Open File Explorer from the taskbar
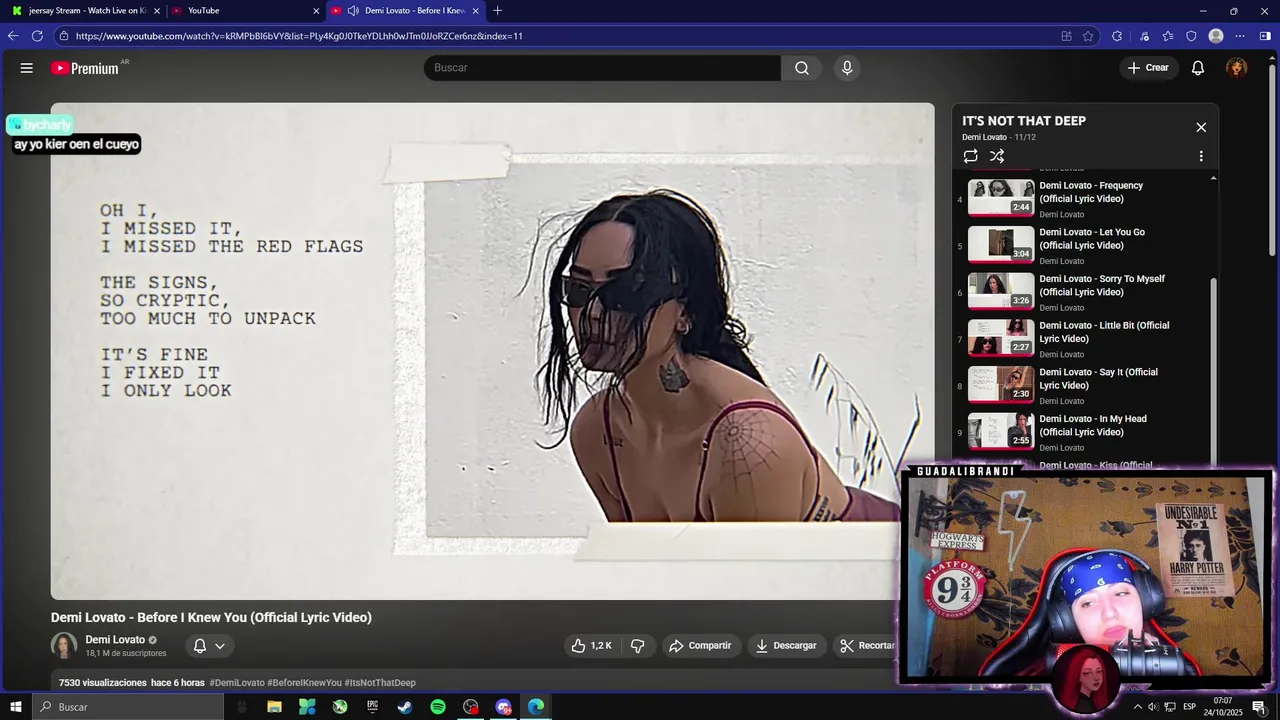This screenshot has height=720, width=1280. [x=274, y=707]
